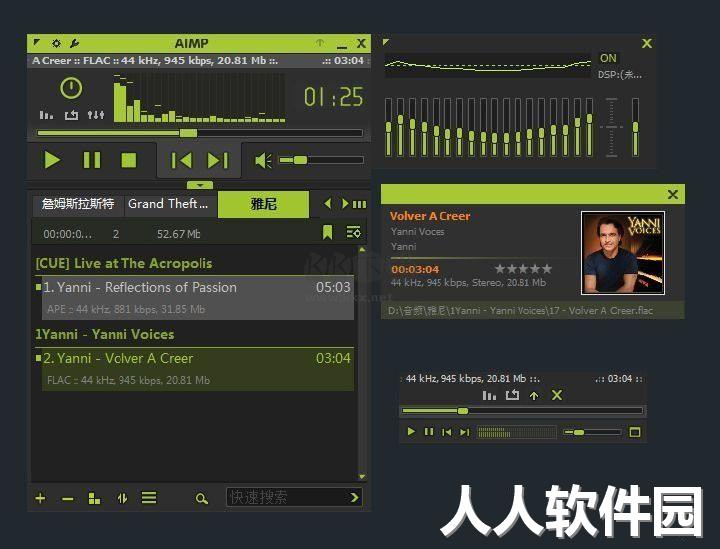720x549 pixels.
Task: Select the 雅尼 playlist tab
Action: coord(264,204)
